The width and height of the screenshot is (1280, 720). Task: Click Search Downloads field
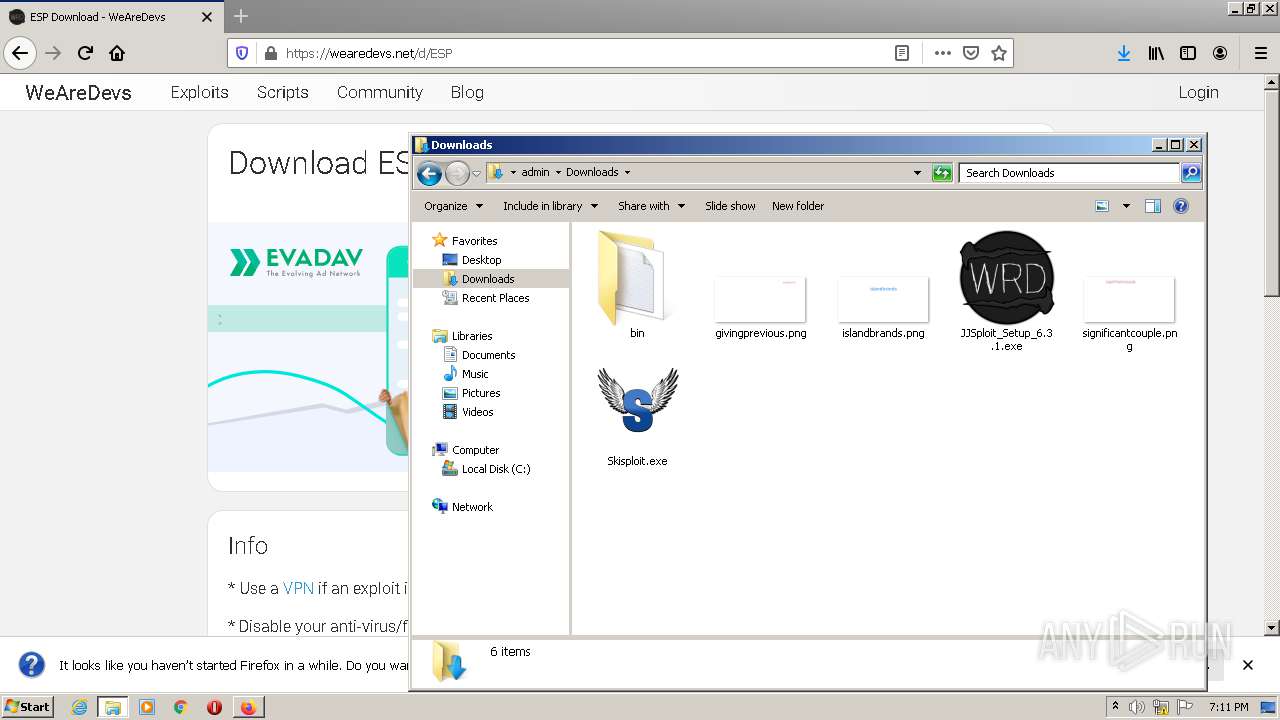click(1069, 173)
